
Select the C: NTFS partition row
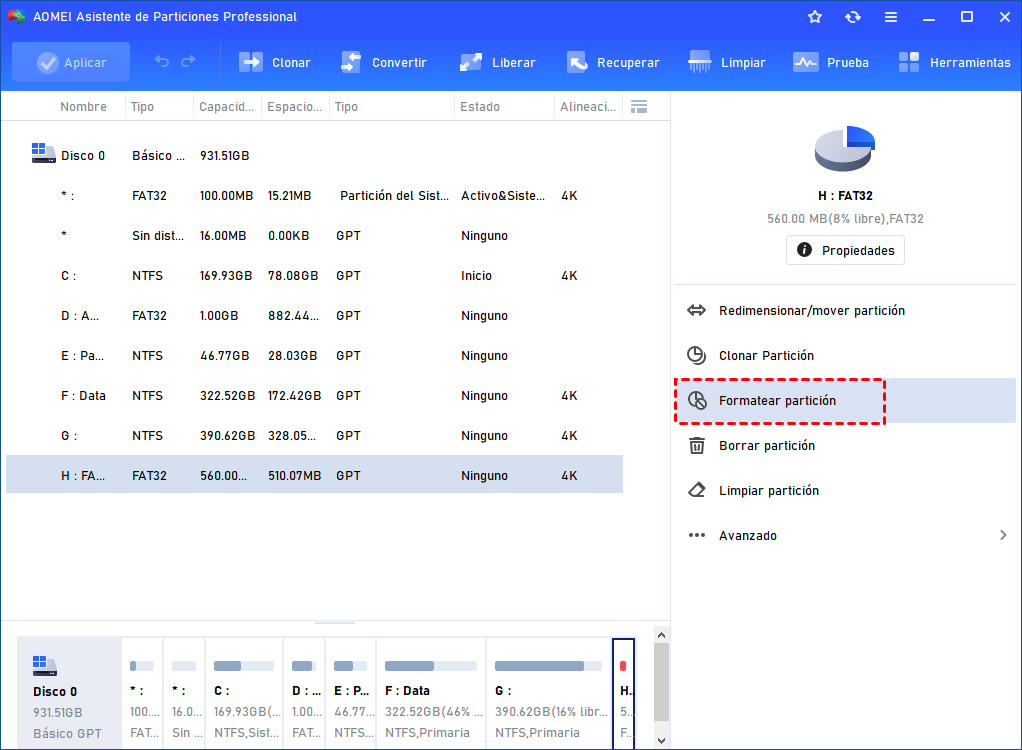314,276
